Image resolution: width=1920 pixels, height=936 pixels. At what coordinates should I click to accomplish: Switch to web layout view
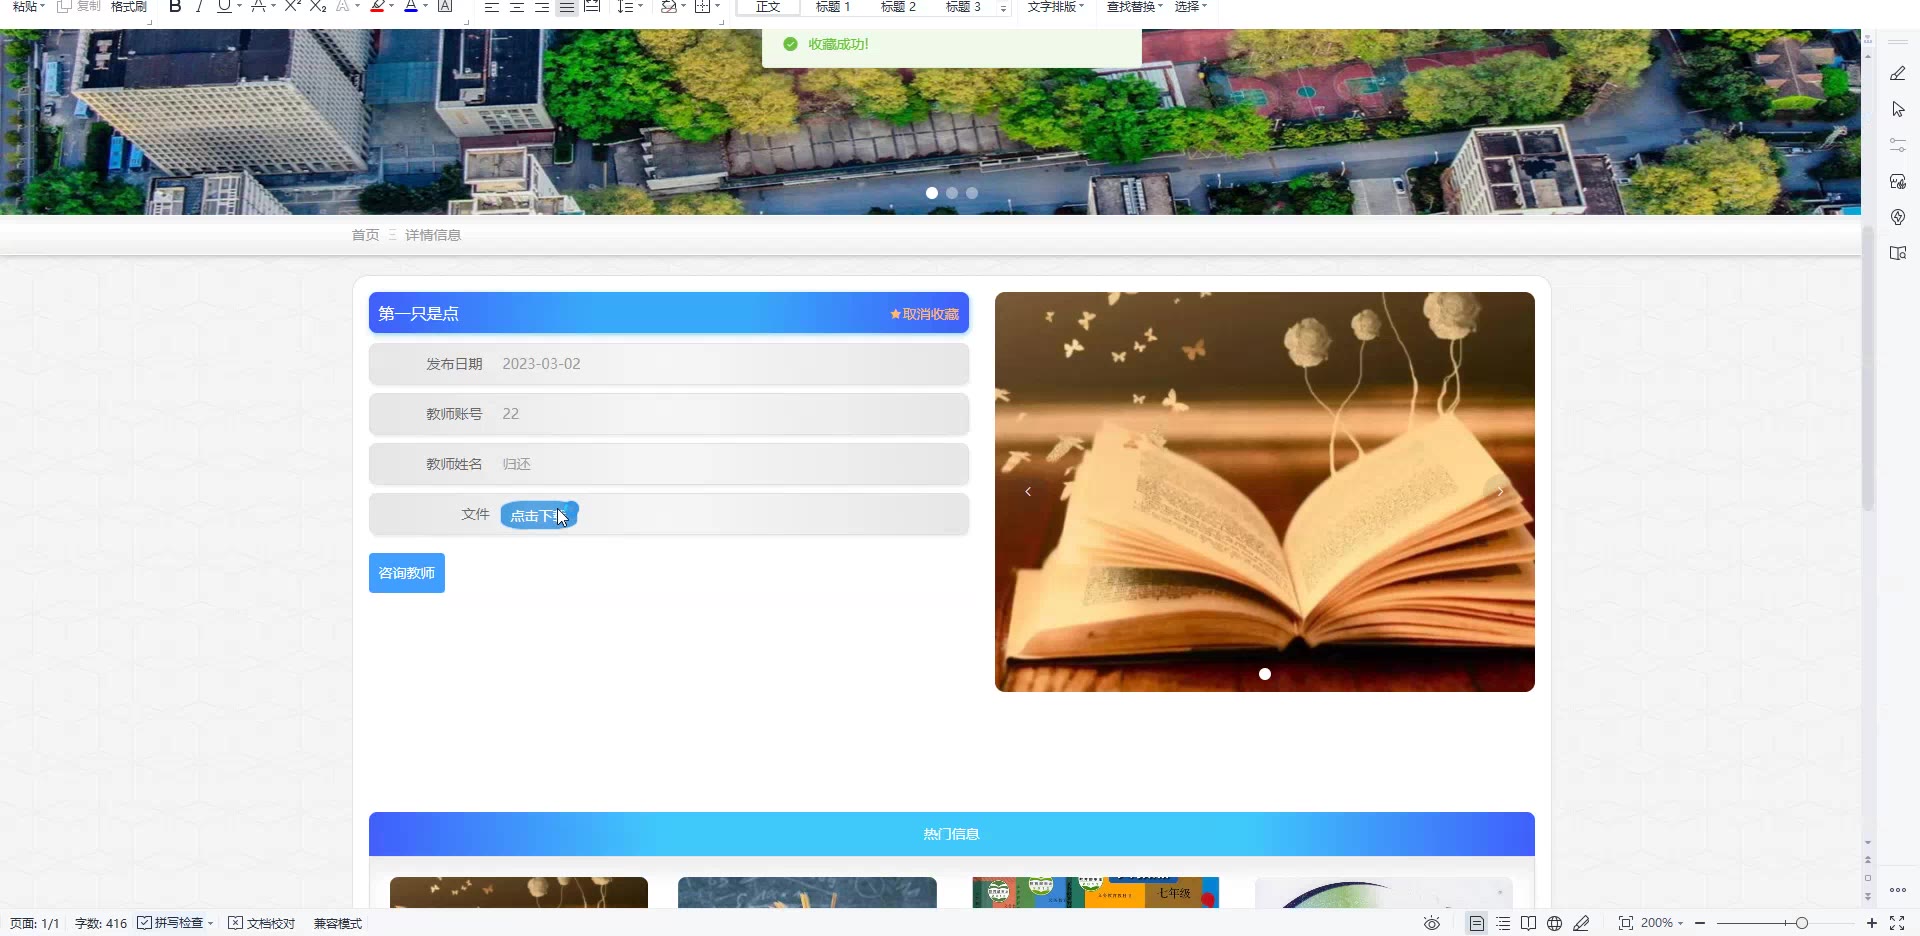click(1554, 923)
